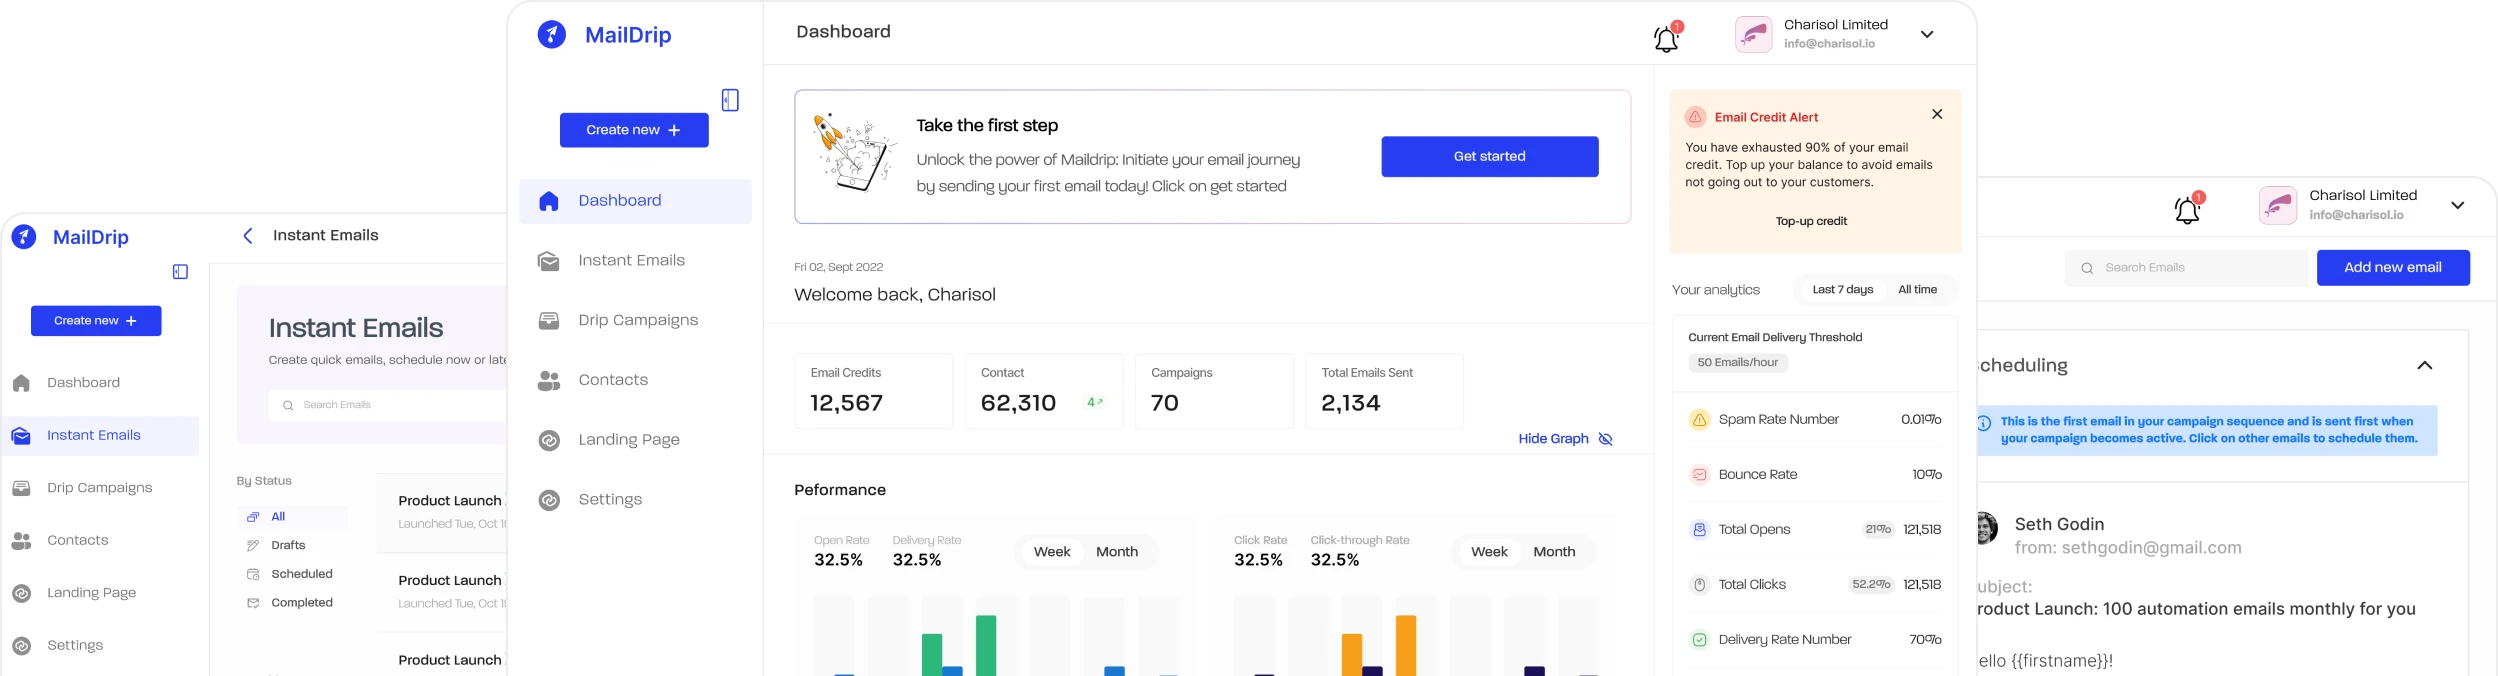The width and height of the screenshot is (2498, 676).
Task: Click the Charisol avatar in the Dashboard header
Action: (1753, 34)
